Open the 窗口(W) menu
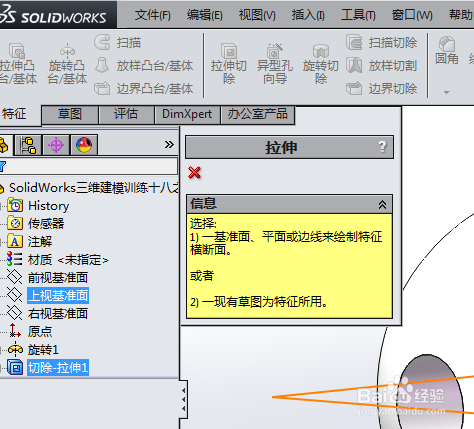This screenshot has width=474, height=429. click(412, 15)
